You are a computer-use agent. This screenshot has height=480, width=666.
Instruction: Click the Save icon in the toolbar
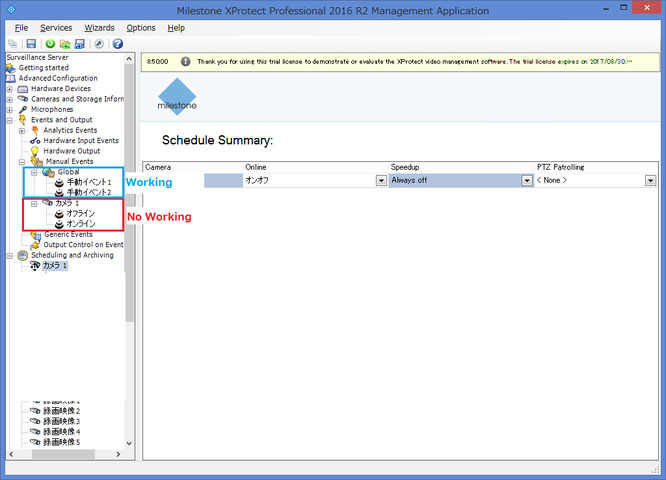pyautogui.click(x=31, y=44)
